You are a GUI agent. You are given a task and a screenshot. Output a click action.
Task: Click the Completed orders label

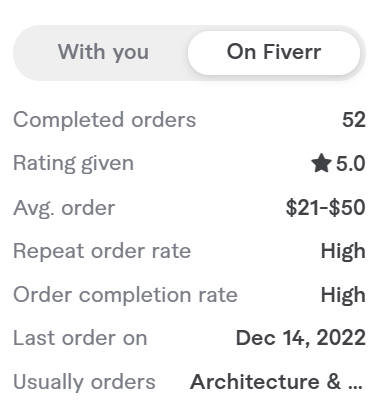click(104, 120)
